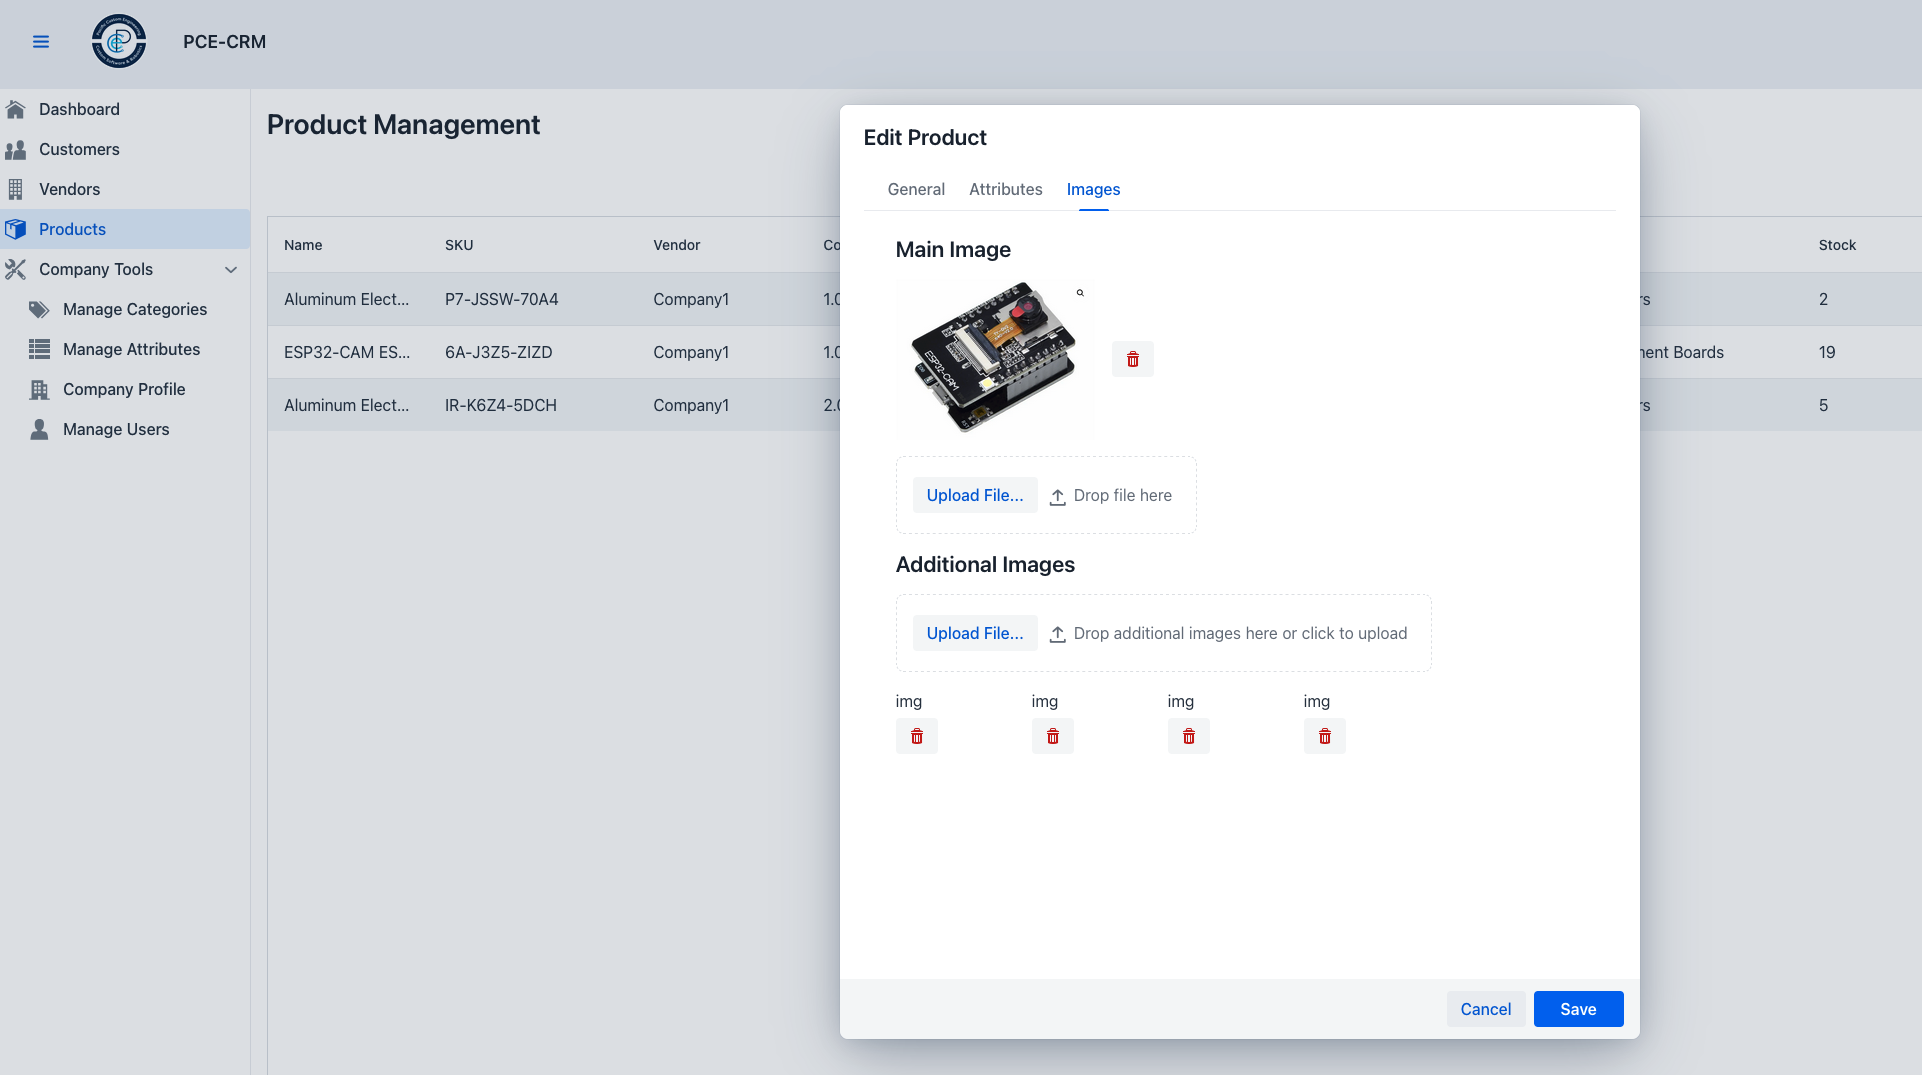Screen dimensions: 1922x1075
Task: Select the Images tab
Action: (1093, 189)
